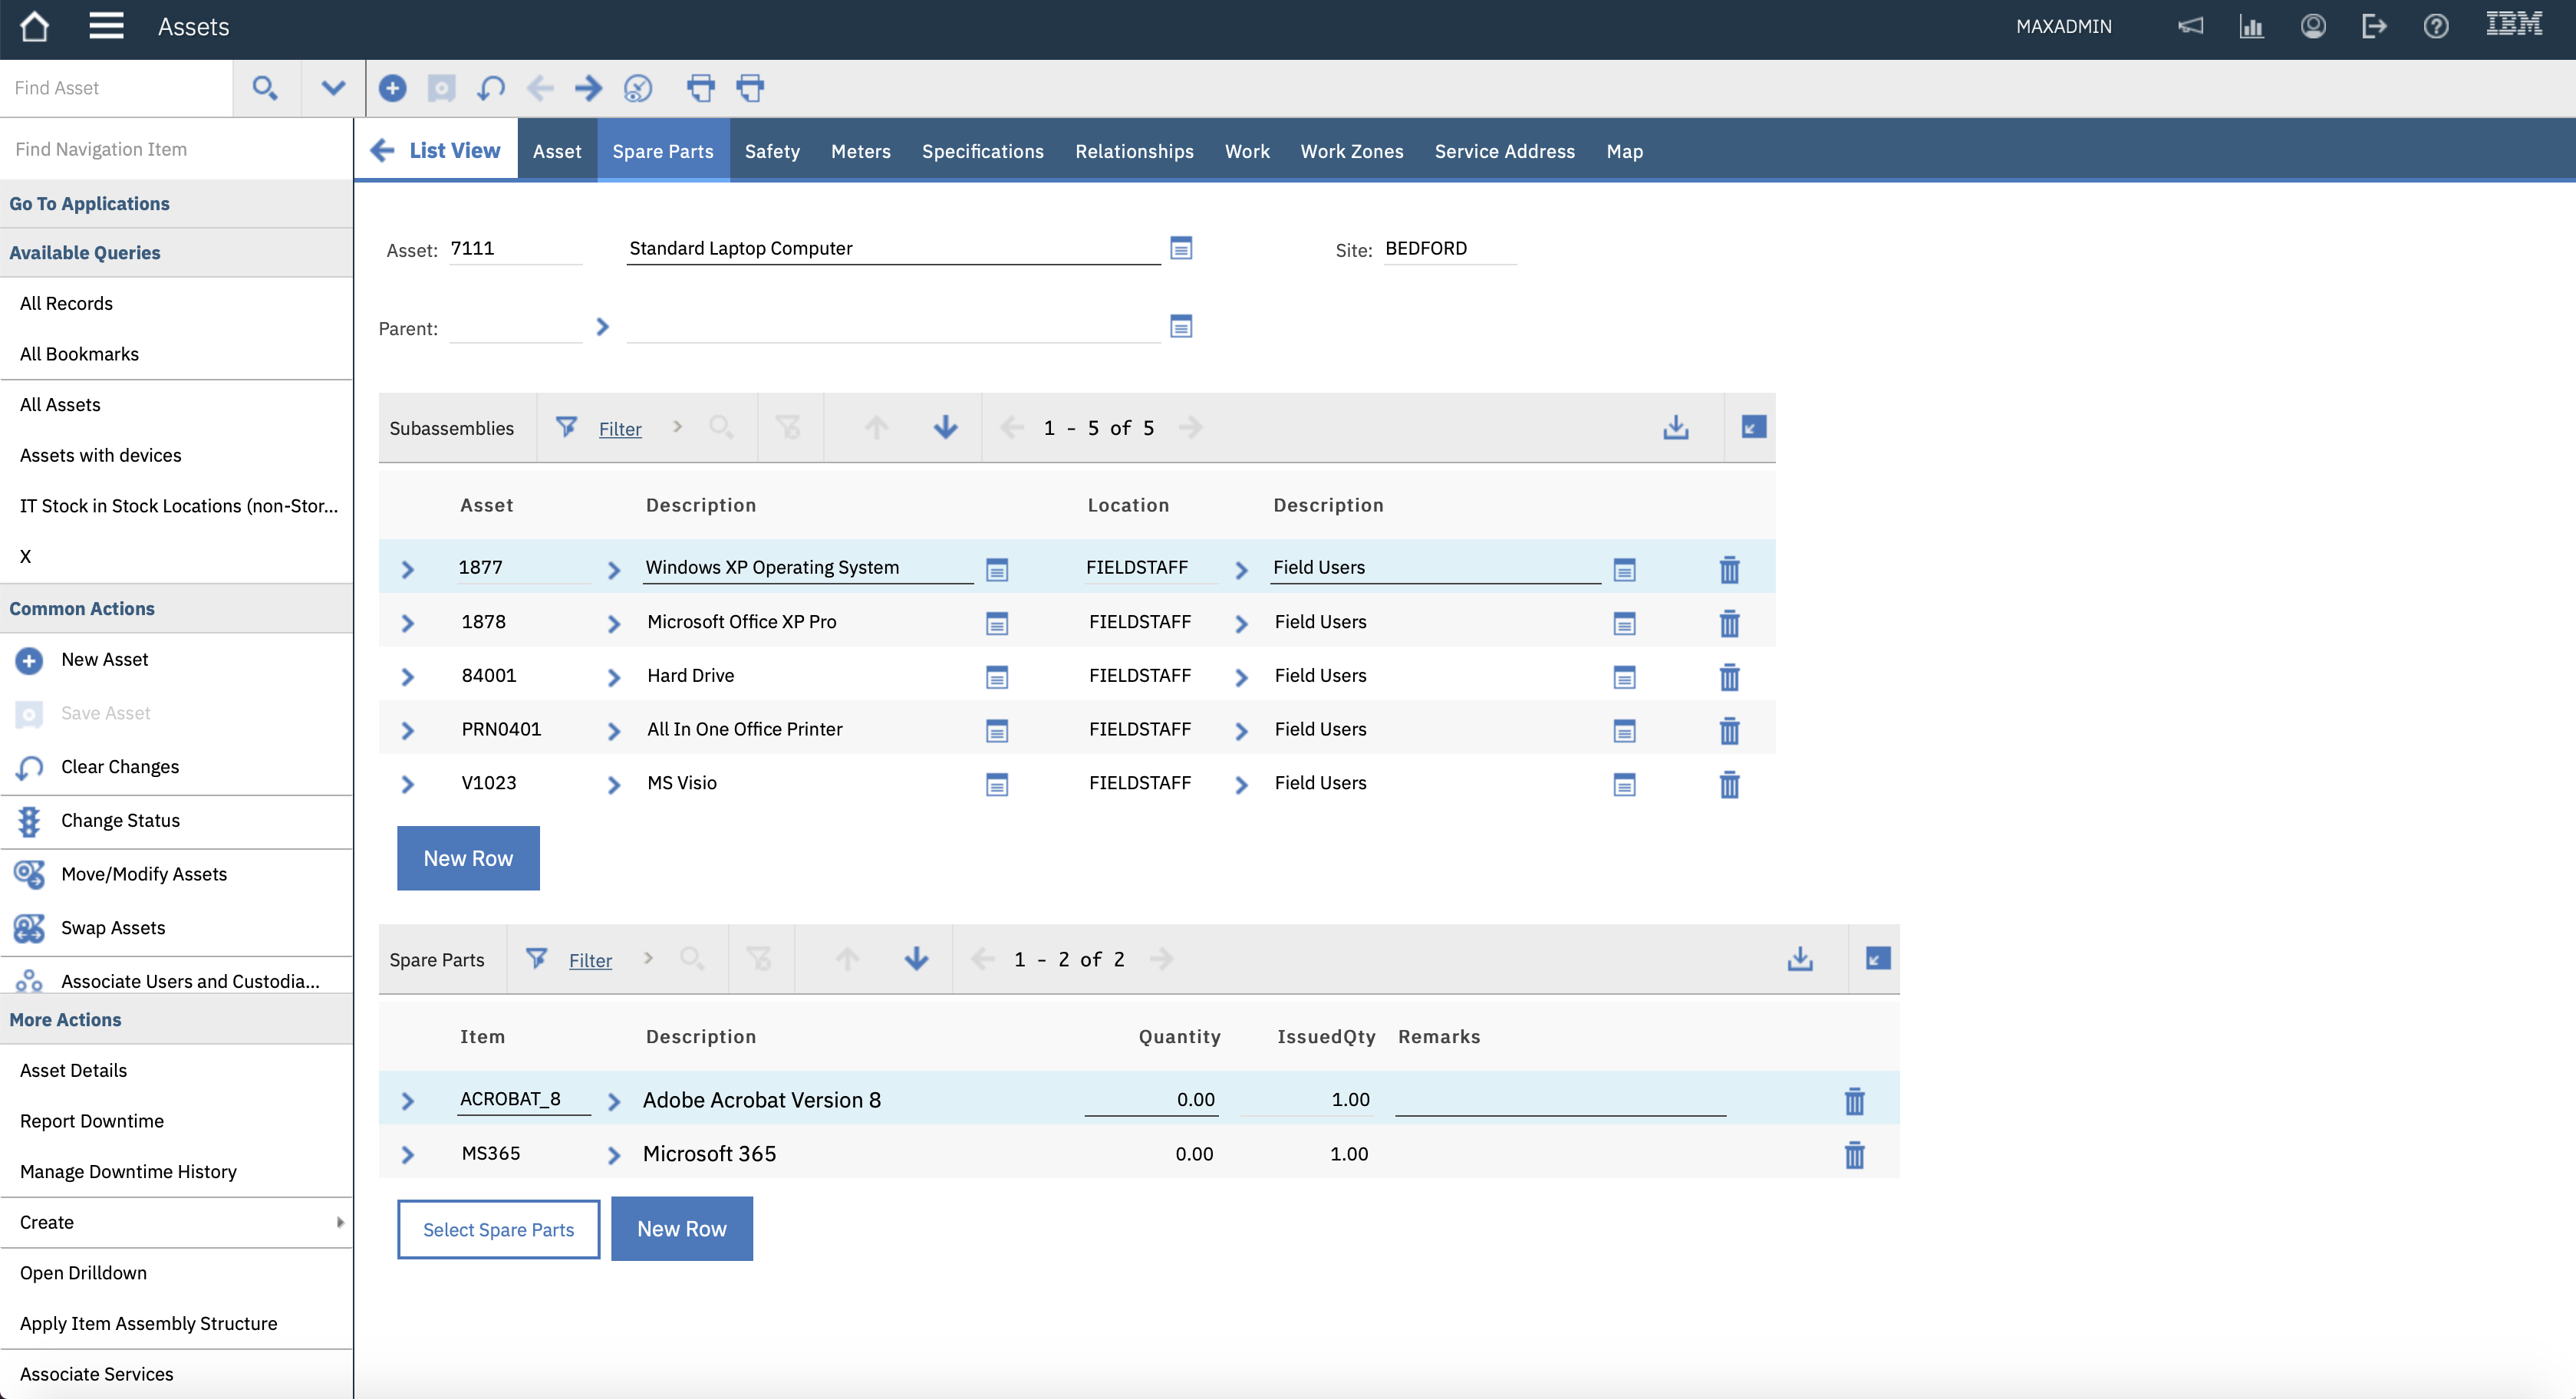Click the Home icon in top bar
The image size is (2576, 1399).
pyautogui.click(x=35, y=27)
